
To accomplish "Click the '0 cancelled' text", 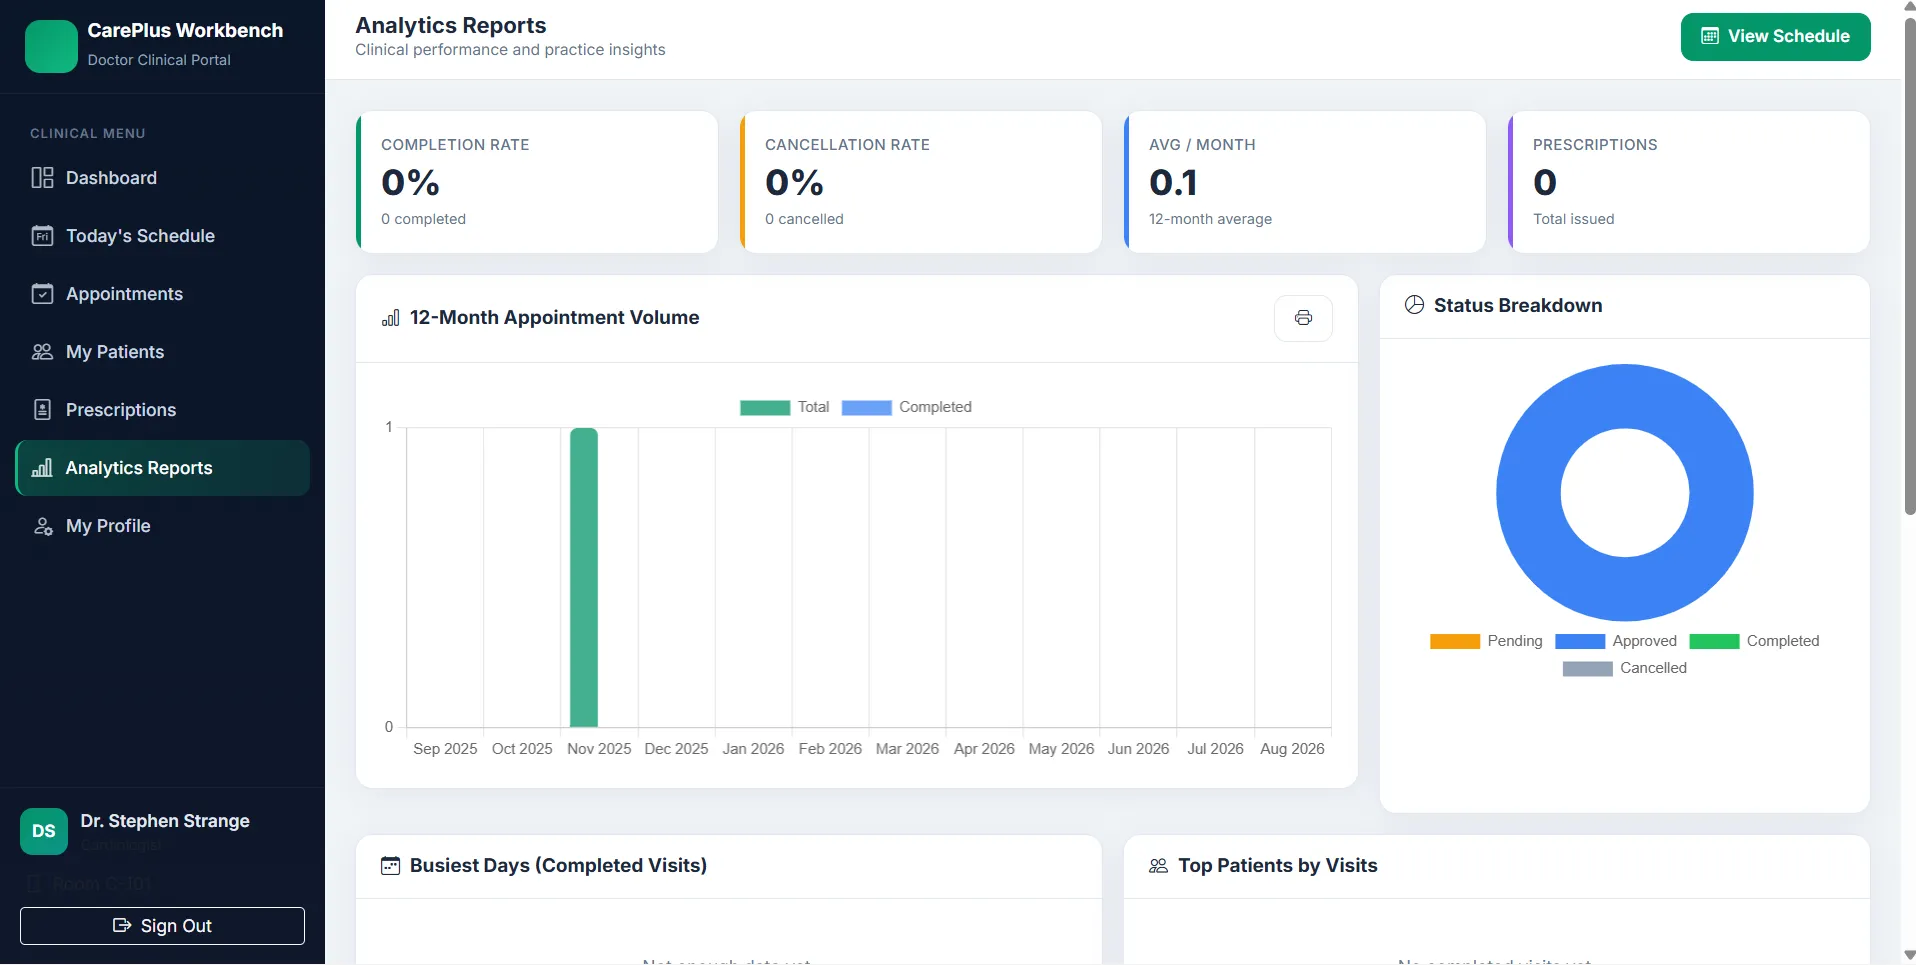I will coord(804,219).
